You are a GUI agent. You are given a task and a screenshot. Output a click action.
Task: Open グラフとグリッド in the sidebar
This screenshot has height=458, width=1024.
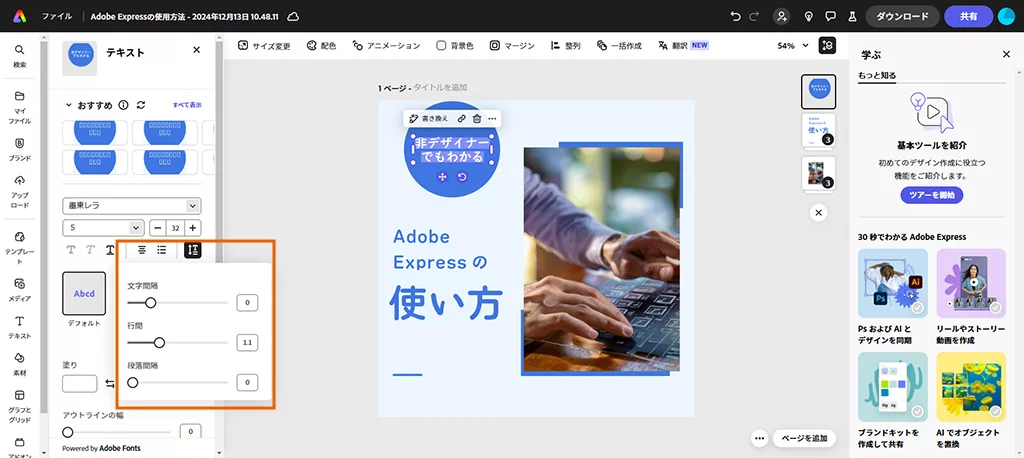tap(20, 406)
